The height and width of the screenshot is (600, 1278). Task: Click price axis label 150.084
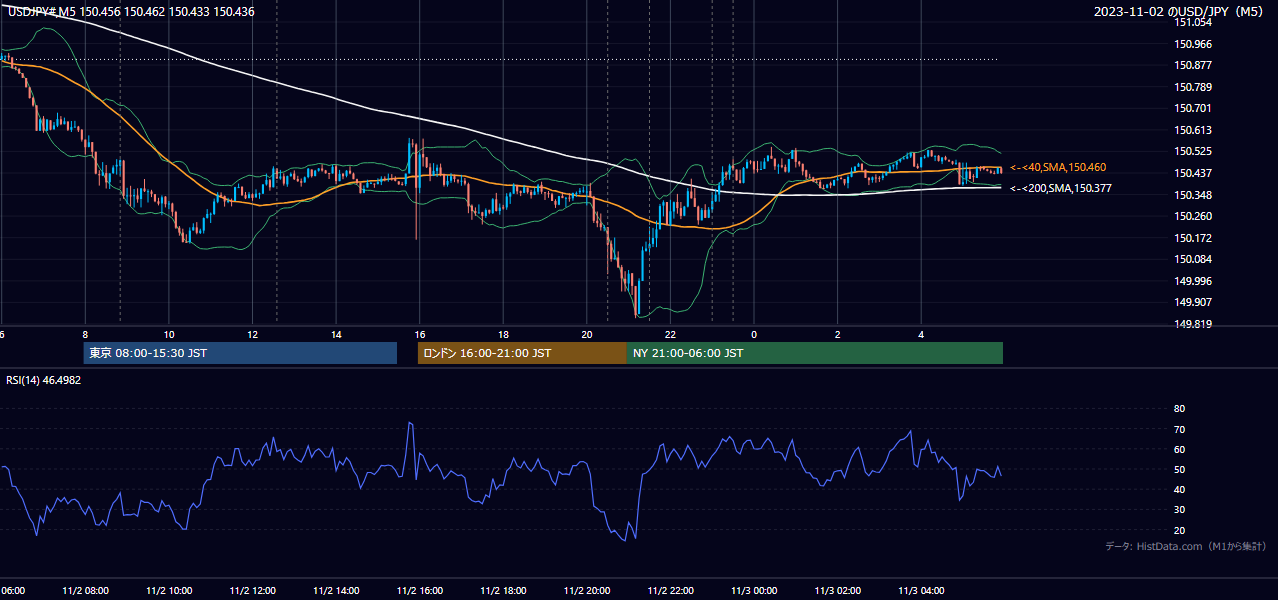[1193, 259]
